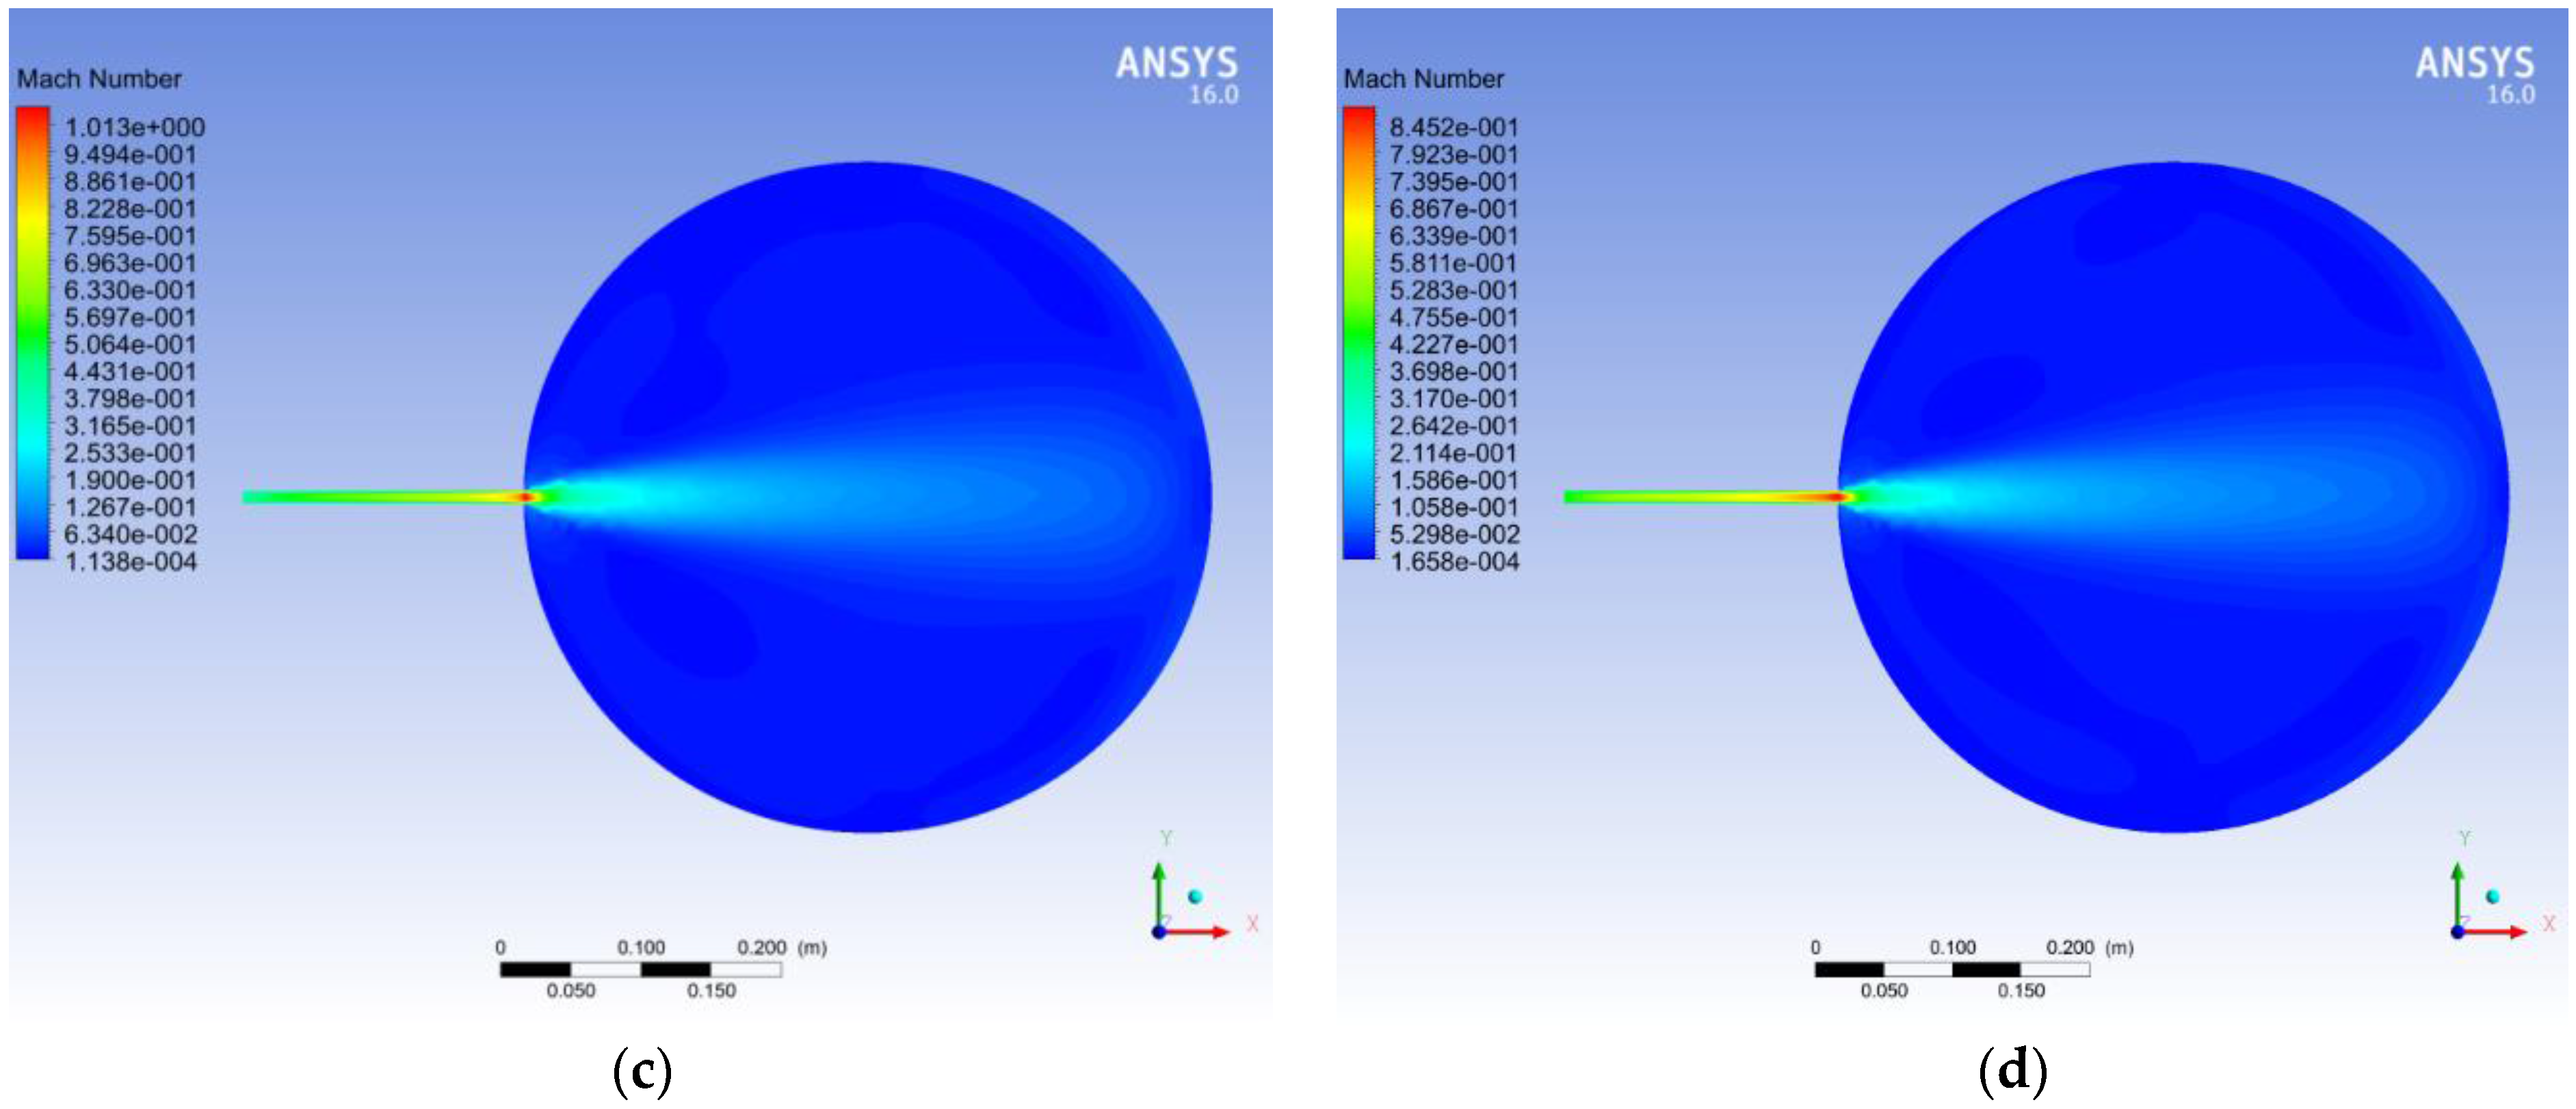Viewport: 2576px width, 1109px height.
Task: Click the right panel Mach Number legend title
Action: [x=1423, y=79]
